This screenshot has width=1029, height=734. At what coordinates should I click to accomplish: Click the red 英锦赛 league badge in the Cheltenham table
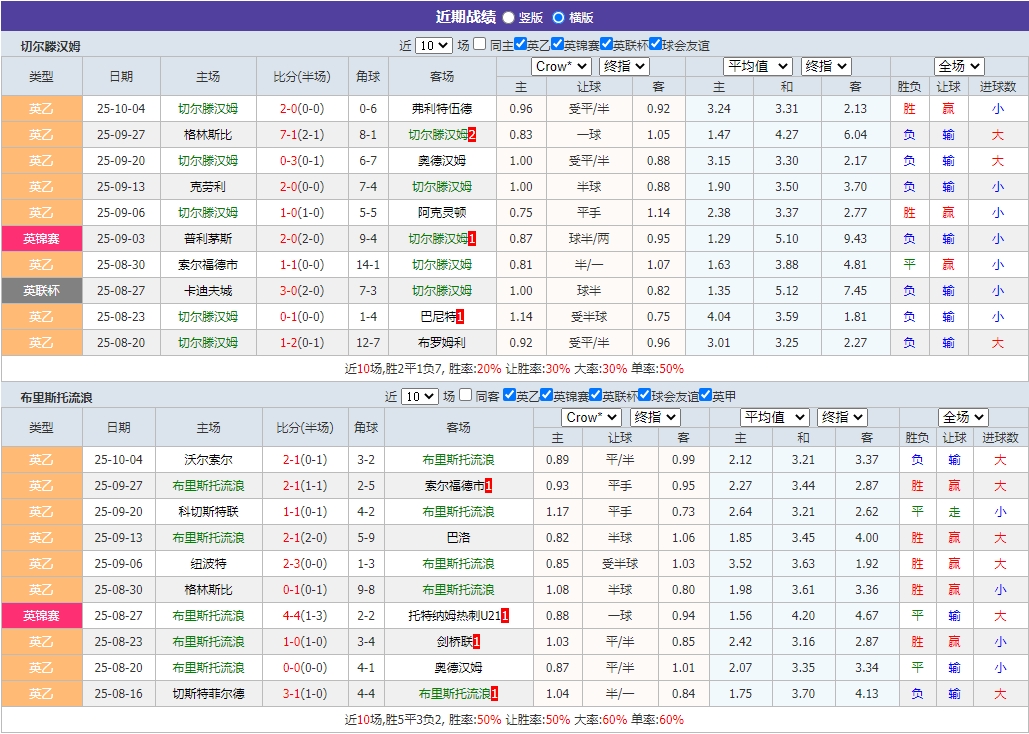pos(42,238)
